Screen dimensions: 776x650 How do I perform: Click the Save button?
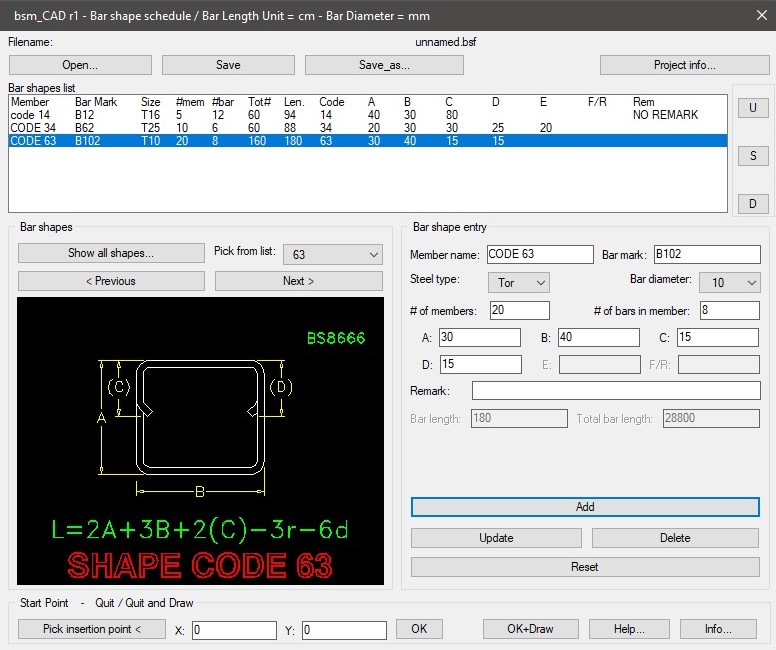(228, 65)
